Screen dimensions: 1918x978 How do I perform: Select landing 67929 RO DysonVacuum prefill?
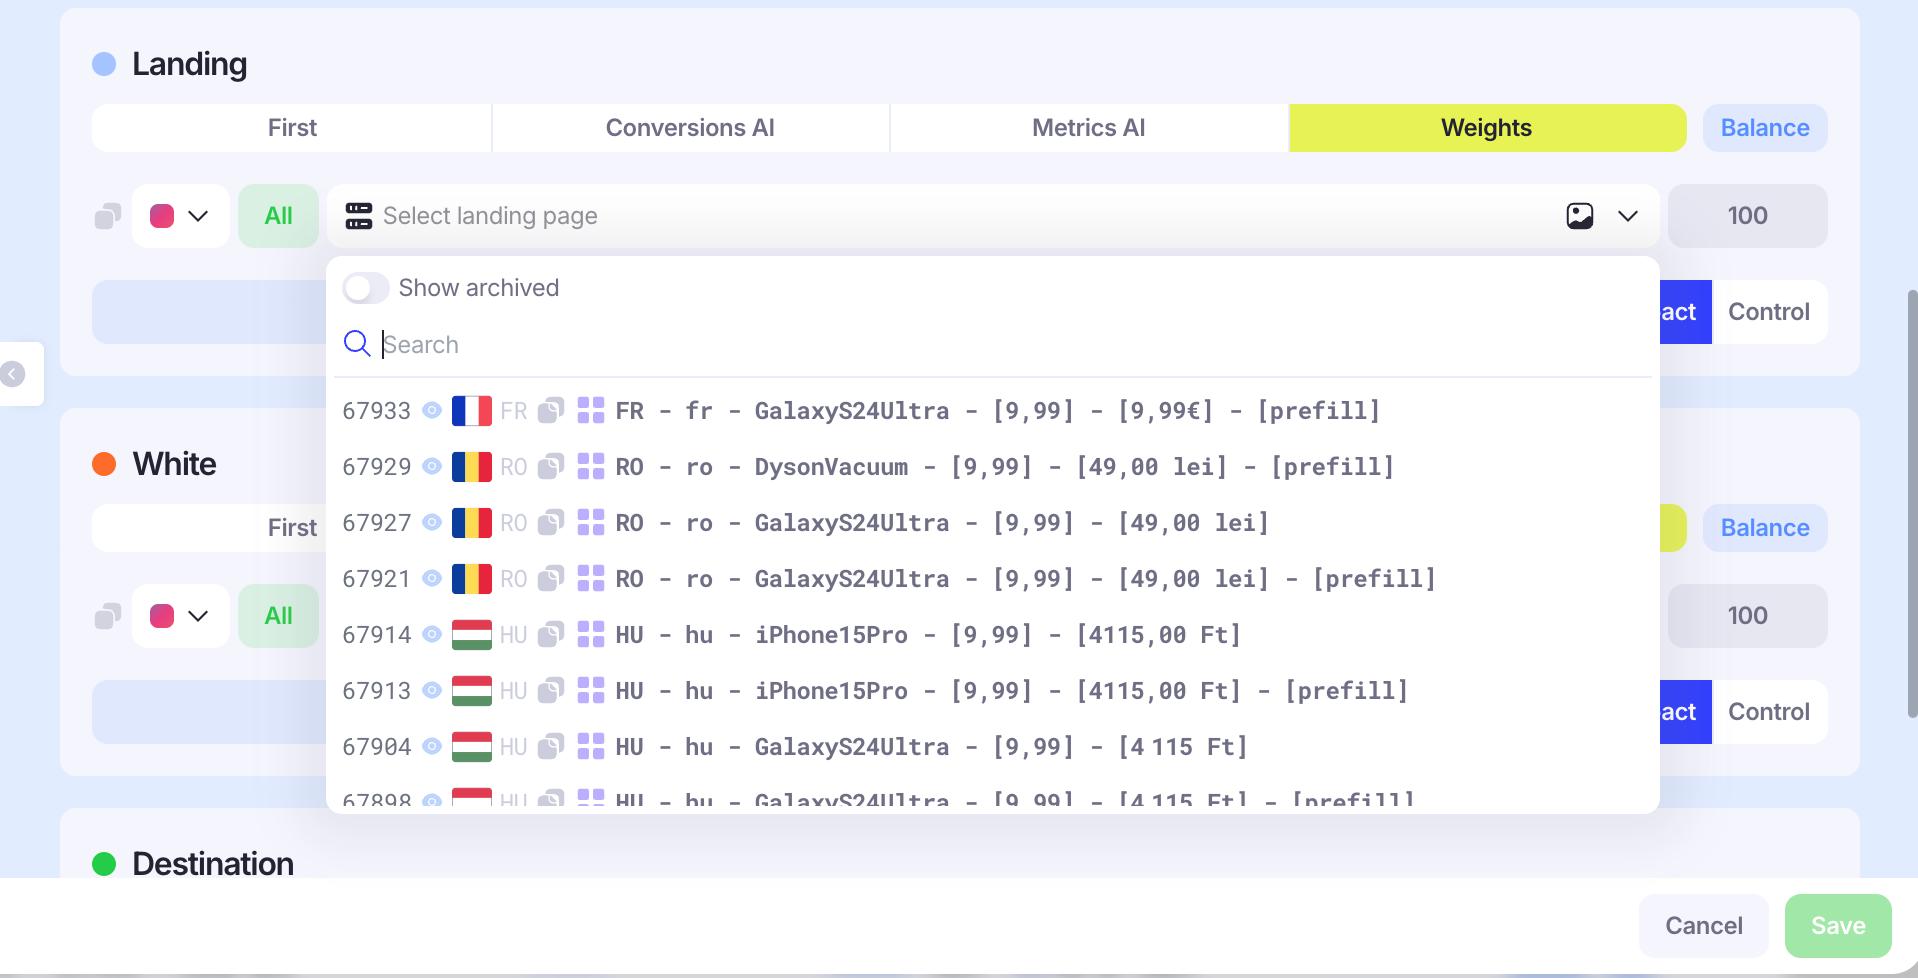(x=993, y=467)
